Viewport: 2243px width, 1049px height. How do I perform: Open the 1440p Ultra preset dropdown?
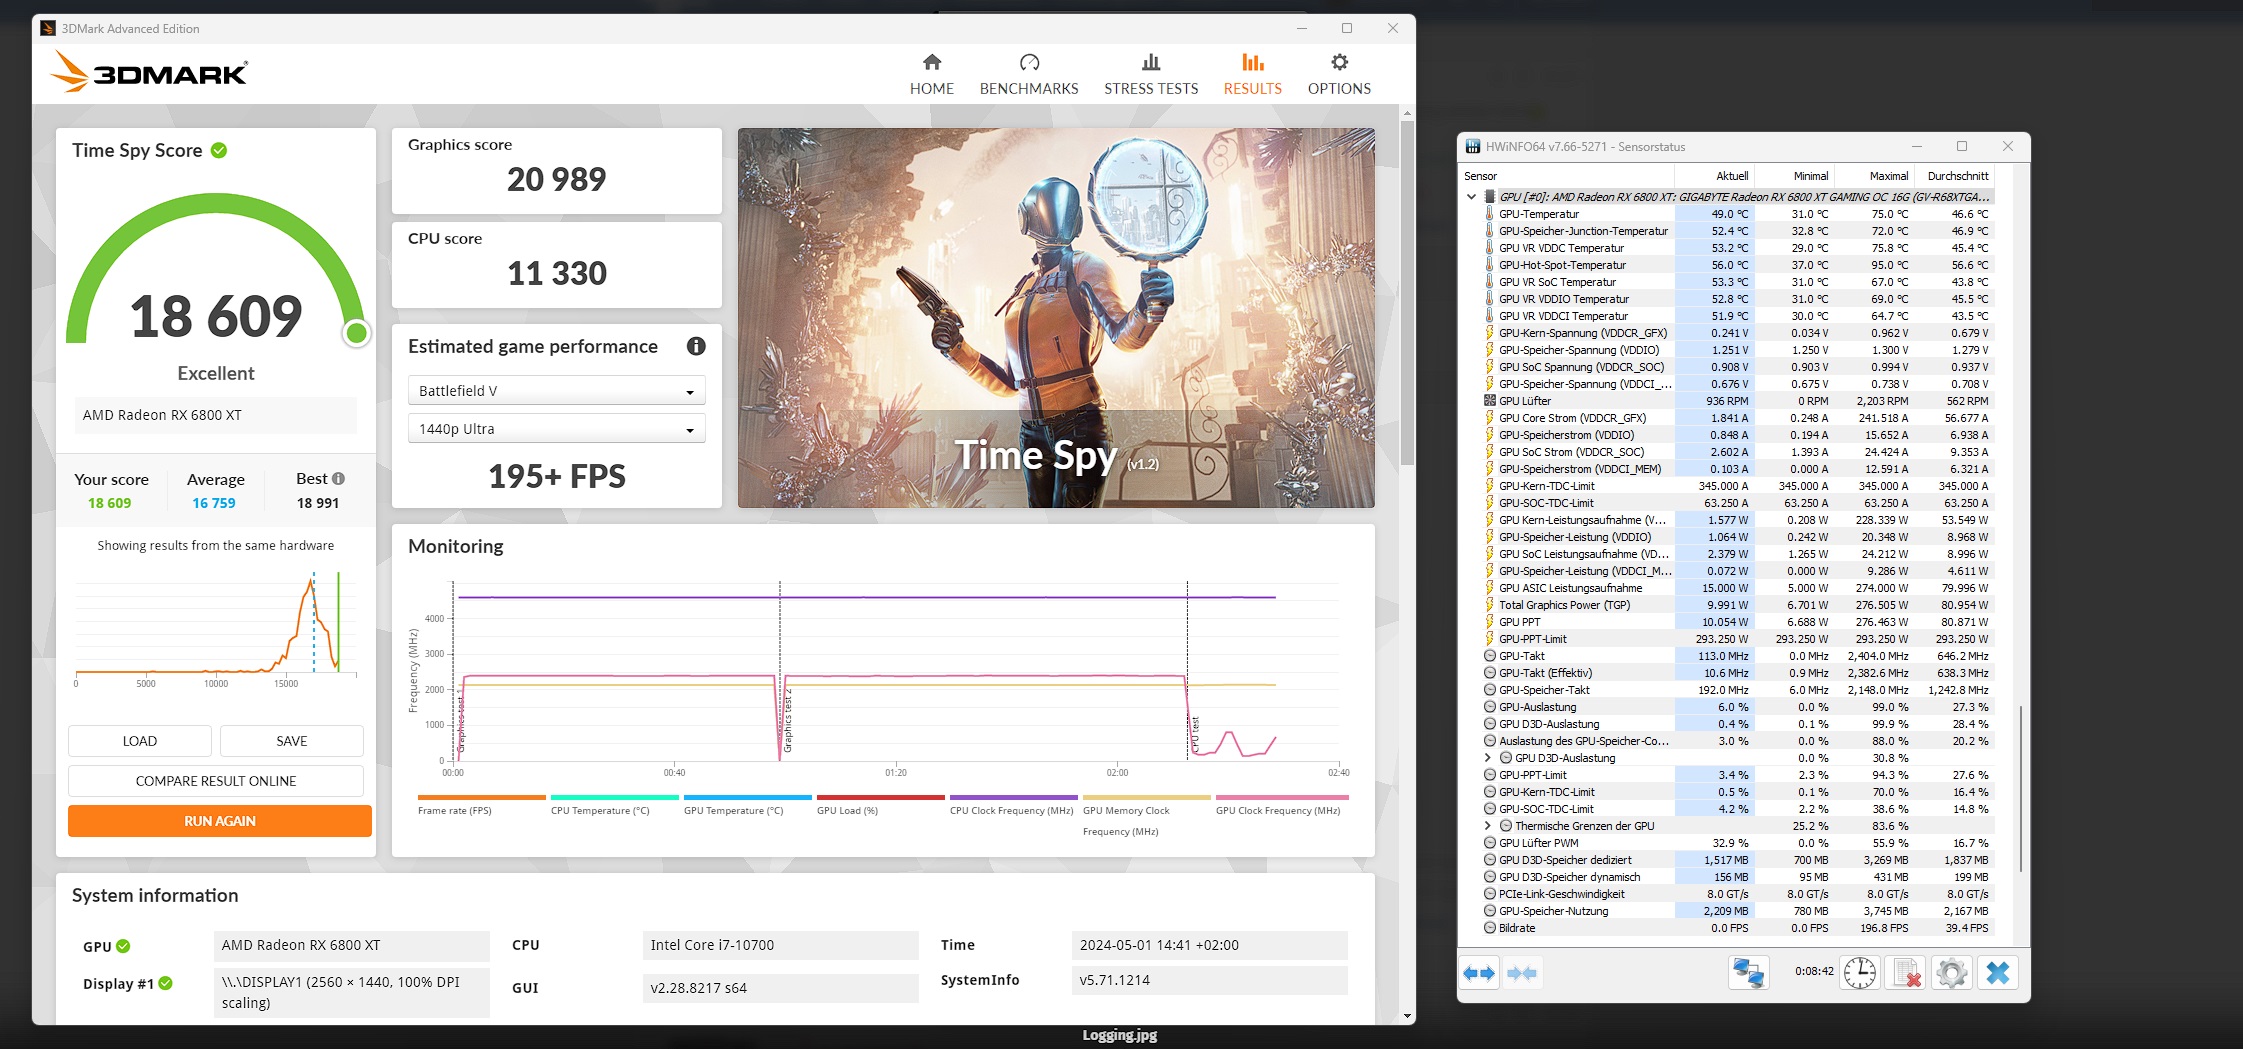pyautogui.click(x=556, y=428)
